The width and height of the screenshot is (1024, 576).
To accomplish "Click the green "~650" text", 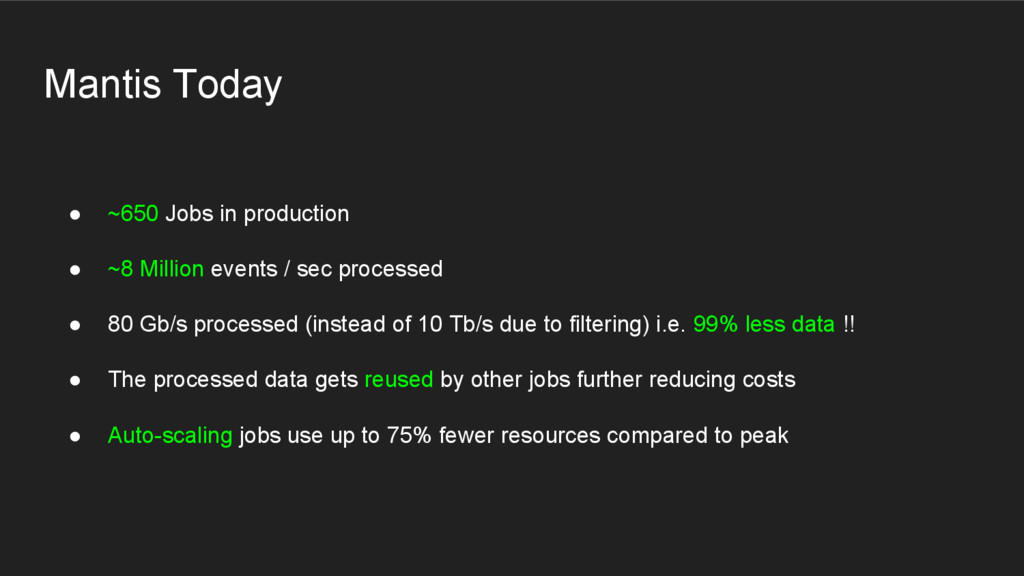I will (x=133, y=214).
